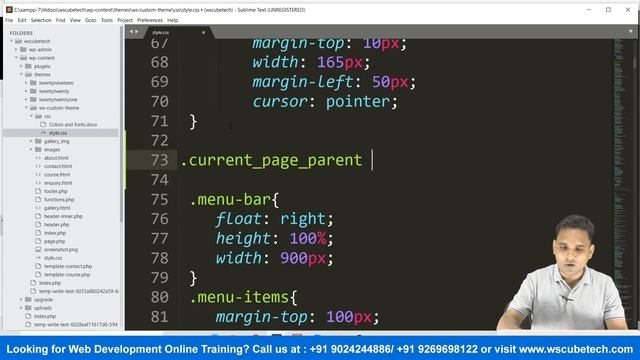Image resolution: width=640 pixels, height=360 pixels.
Task: Go to previous tab with left arrow
Action: click(131, 32)
